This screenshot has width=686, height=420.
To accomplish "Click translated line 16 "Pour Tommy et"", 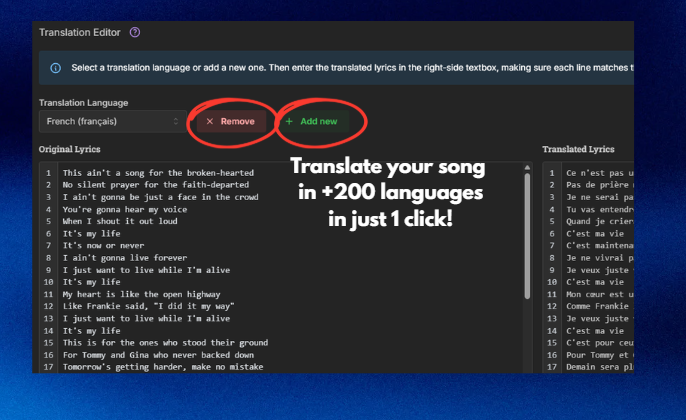I will pyautogui.click(x=599, y=355).
